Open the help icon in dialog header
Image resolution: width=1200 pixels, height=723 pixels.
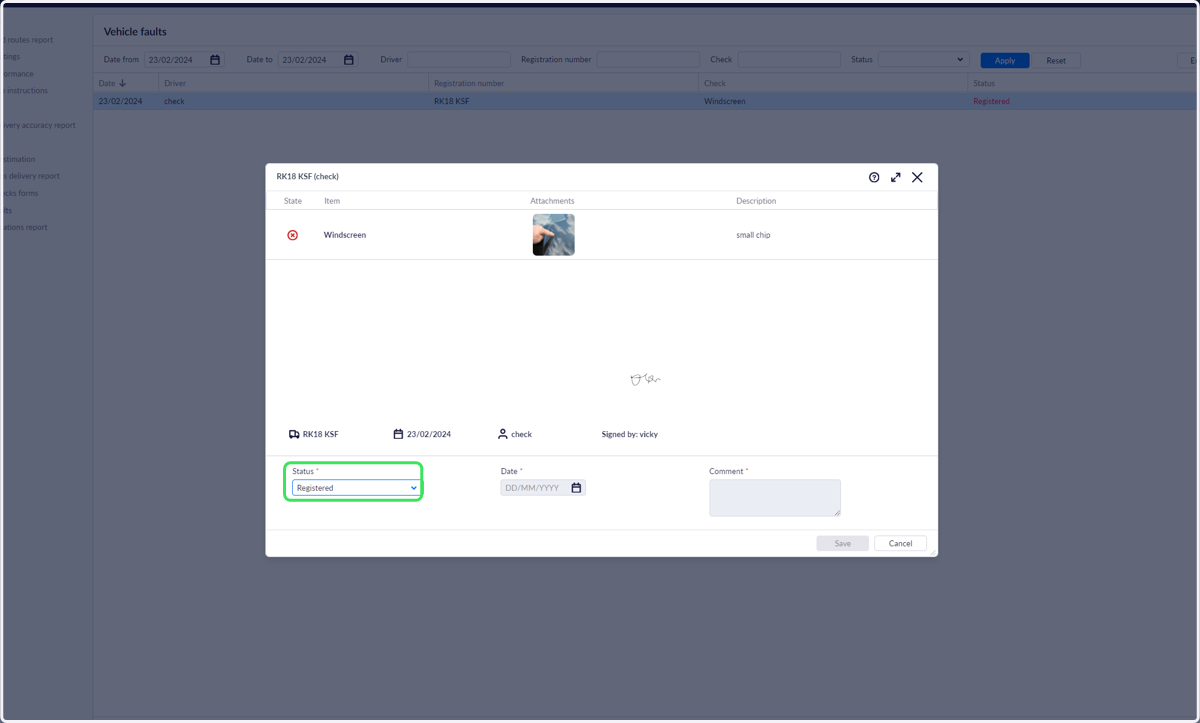click(874, 177)
